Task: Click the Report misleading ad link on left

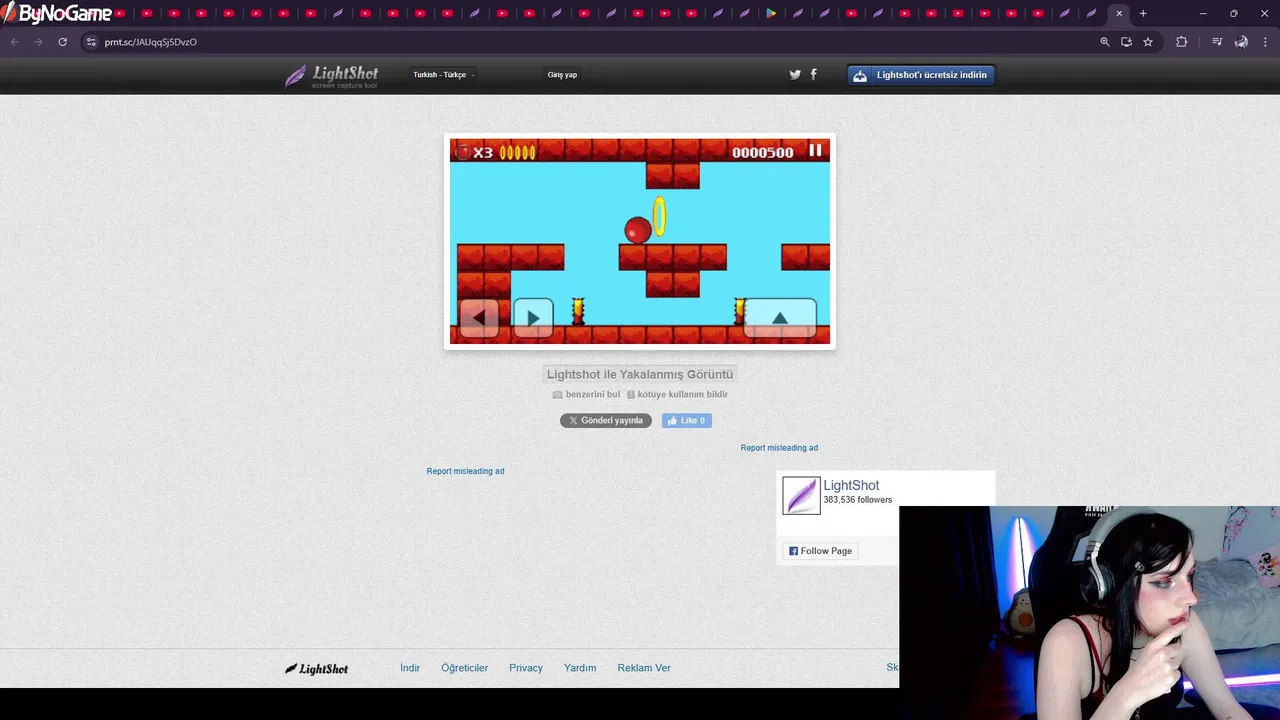Action: [465, 471]
